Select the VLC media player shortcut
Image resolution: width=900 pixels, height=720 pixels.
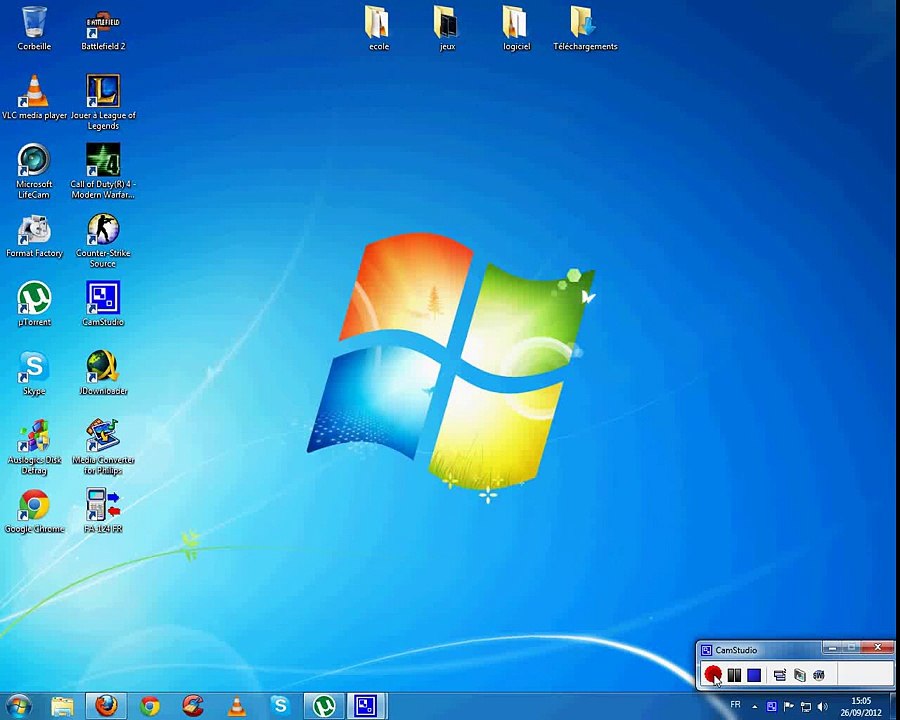point(34,98)
